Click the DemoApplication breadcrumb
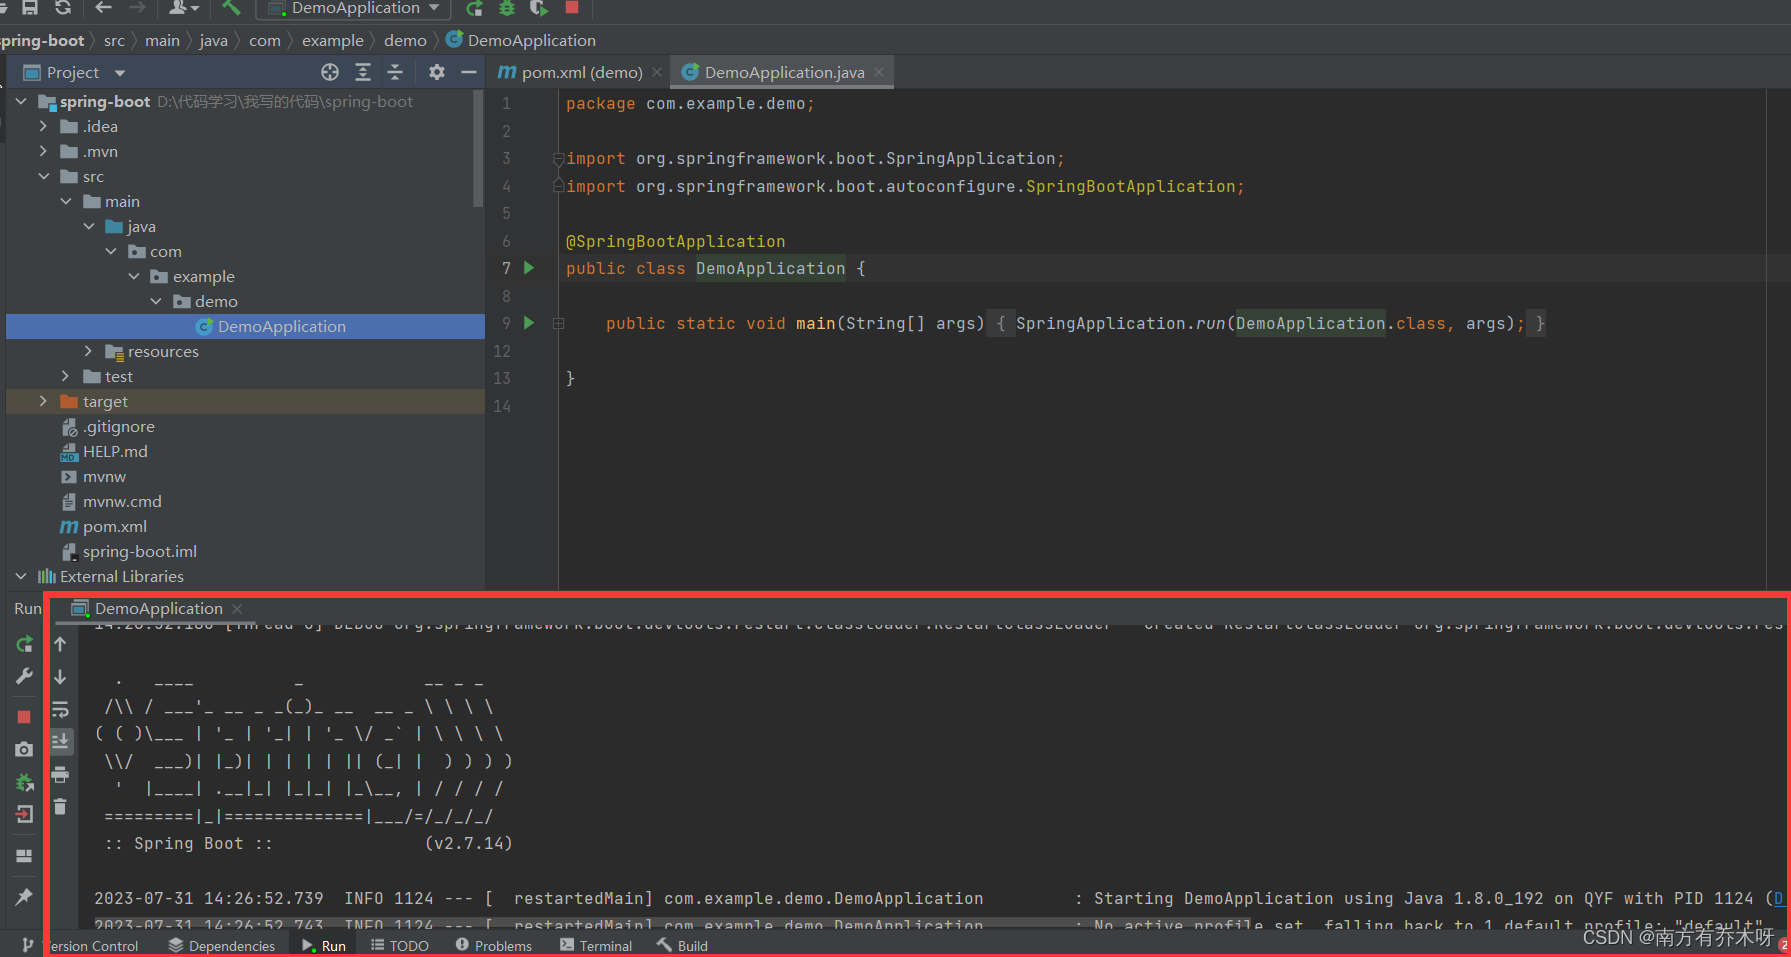 pyautogui.click(x=521, y=40)
